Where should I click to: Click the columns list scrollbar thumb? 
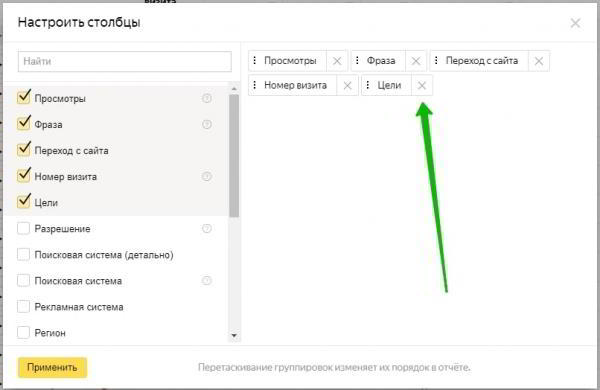(234, 156)
